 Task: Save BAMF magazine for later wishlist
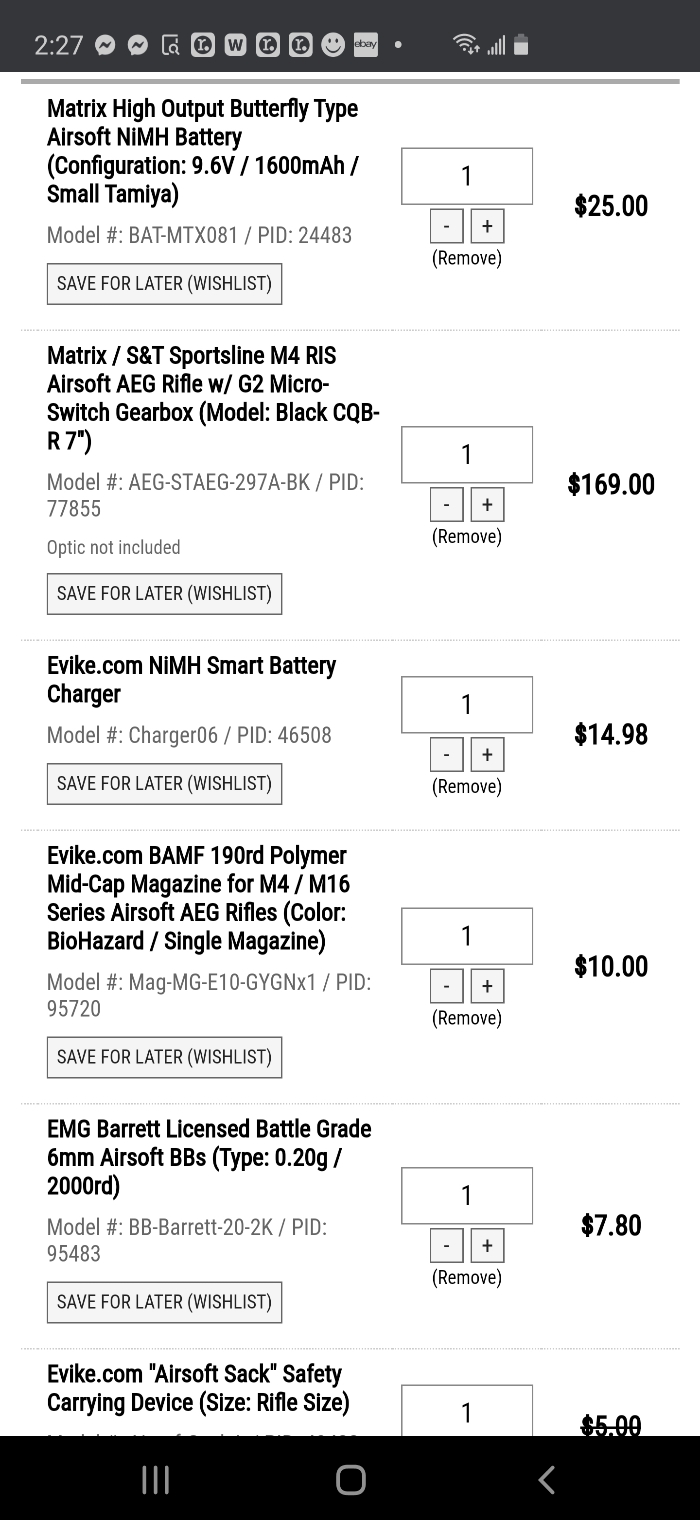click(165, 1057)
